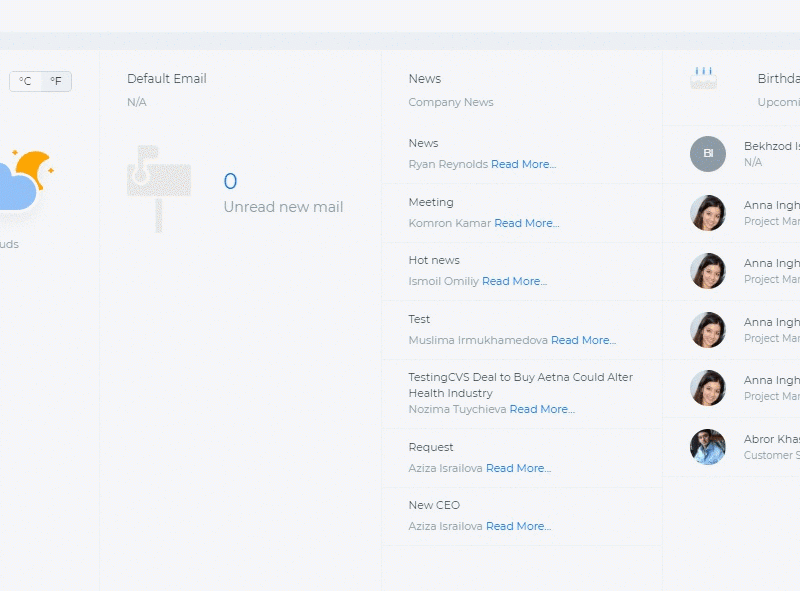Click the mailbox icon in Default Email

(159, 189)
